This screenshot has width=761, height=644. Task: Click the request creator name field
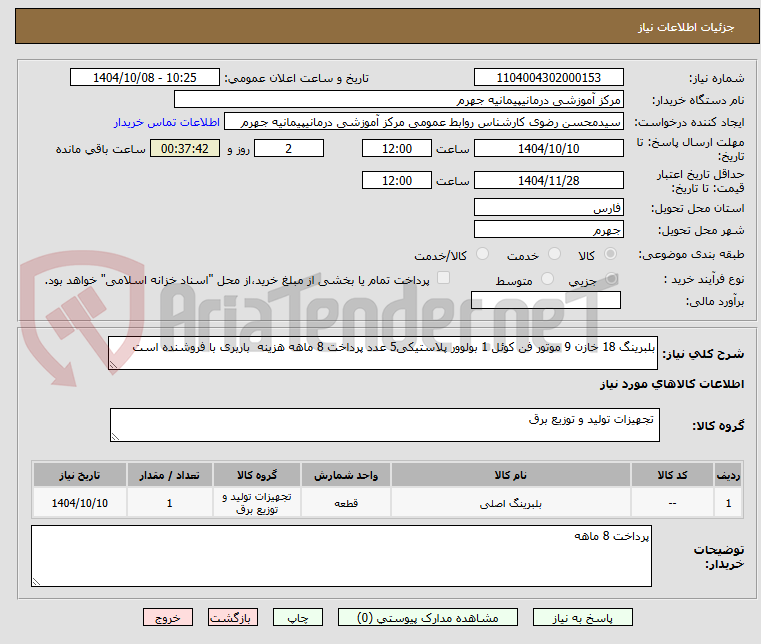424,122
